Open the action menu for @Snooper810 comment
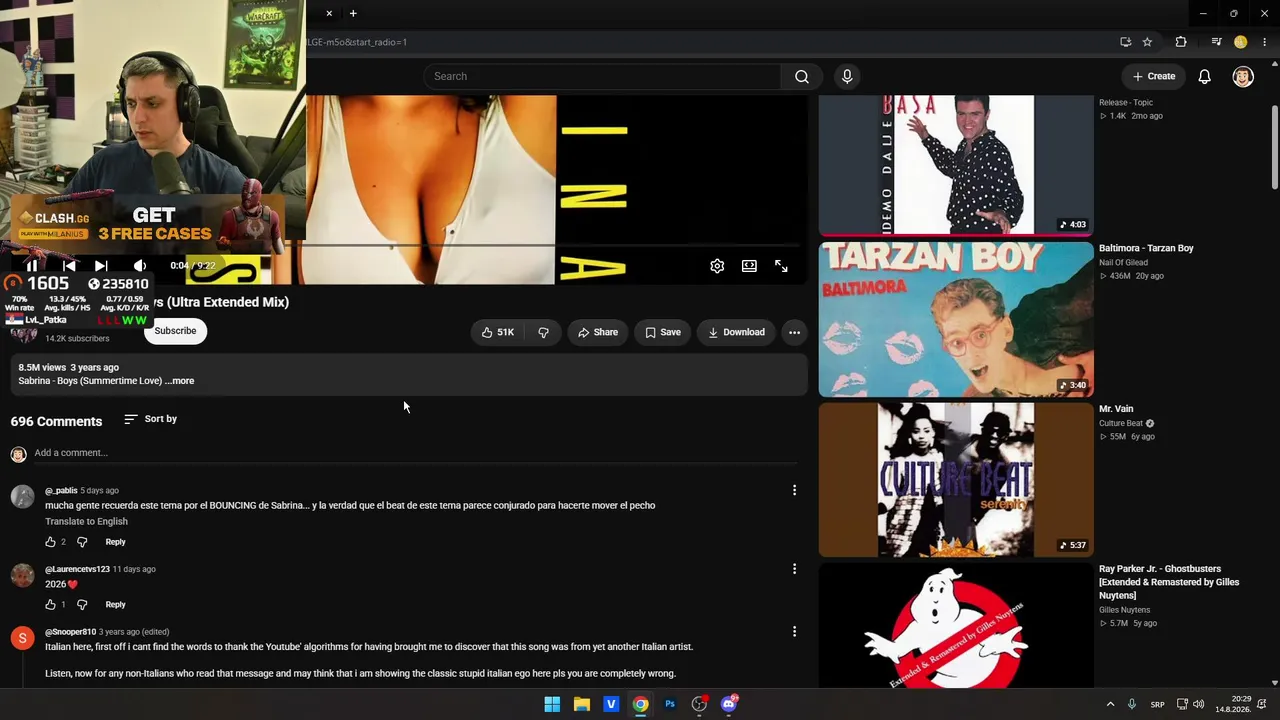This screenshot has width=1280, height=720. point(794,632)
